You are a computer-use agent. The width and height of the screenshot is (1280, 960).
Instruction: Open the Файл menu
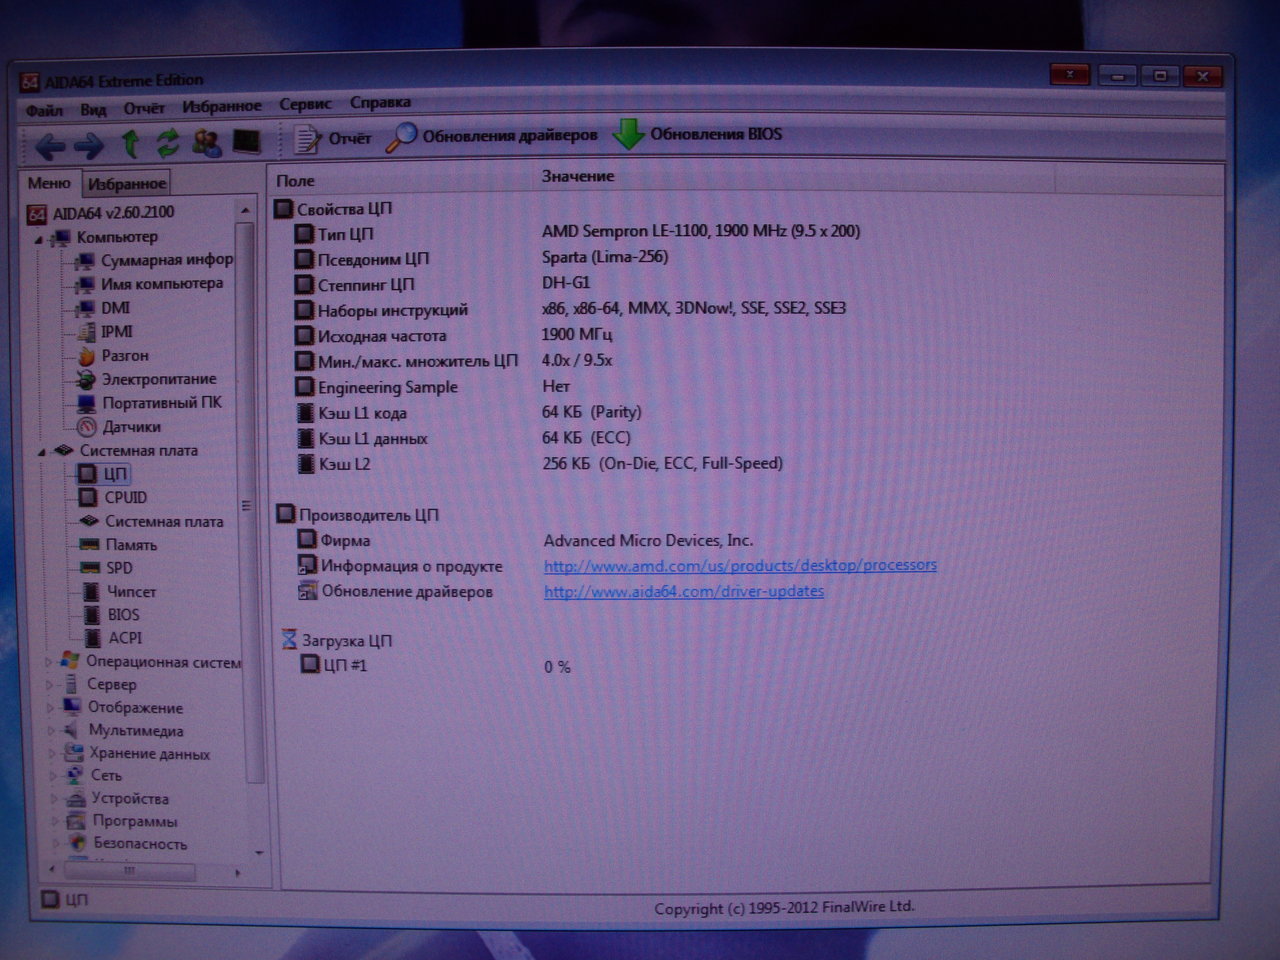pos(44,110)
